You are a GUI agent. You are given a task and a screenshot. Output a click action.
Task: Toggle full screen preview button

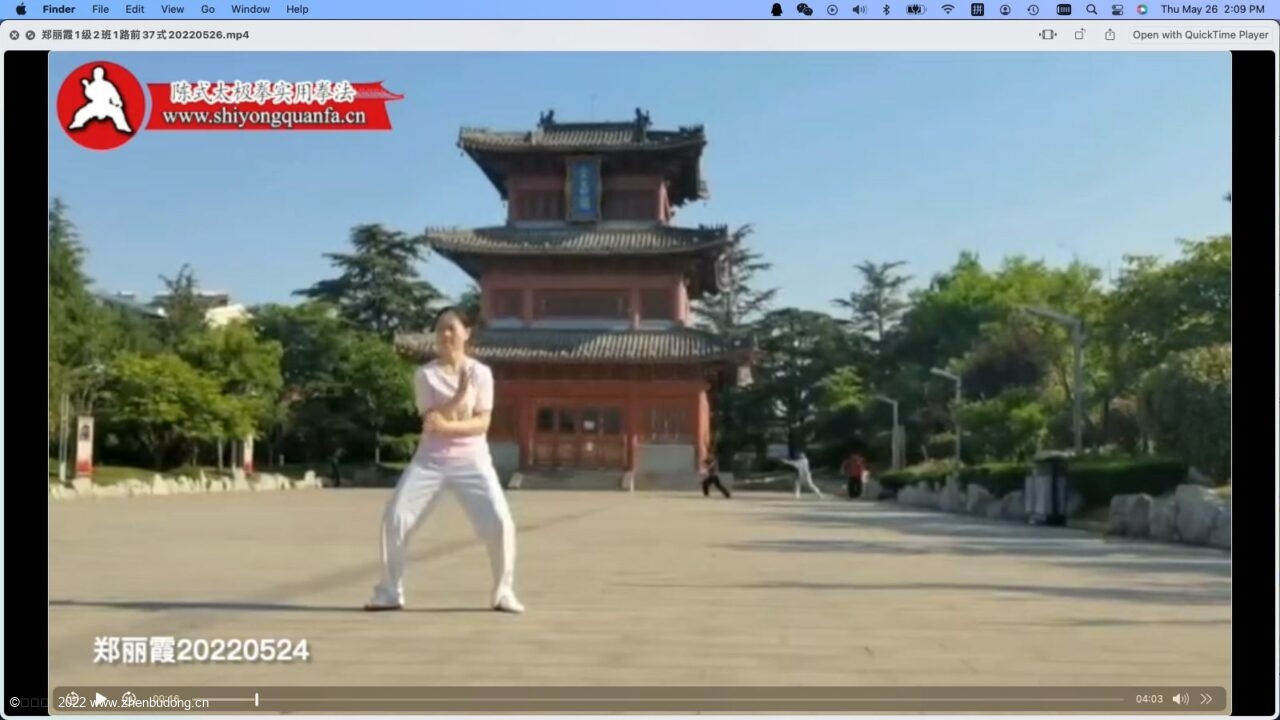pos(30,35)
